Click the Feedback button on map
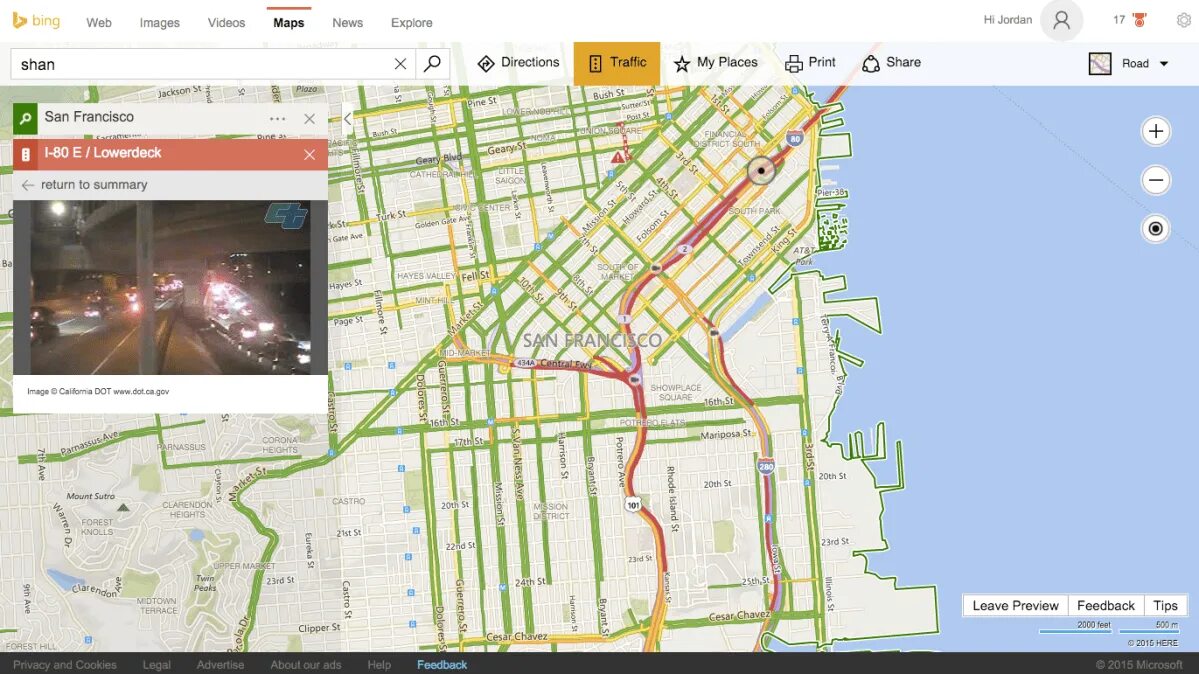The height and width of the screenshot is (674, 1199). click(1106, 606)
